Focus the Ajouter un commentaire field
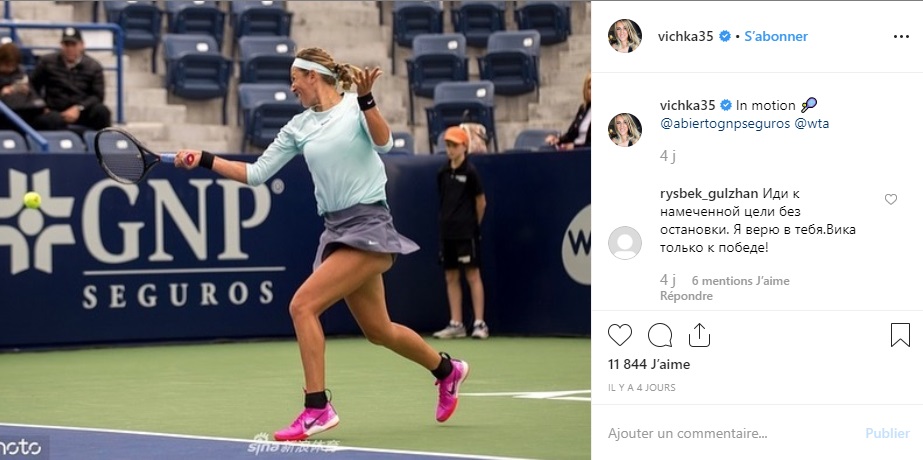This screenshot has width=923, height=460. pyautogui.click(x=730, y=433)
